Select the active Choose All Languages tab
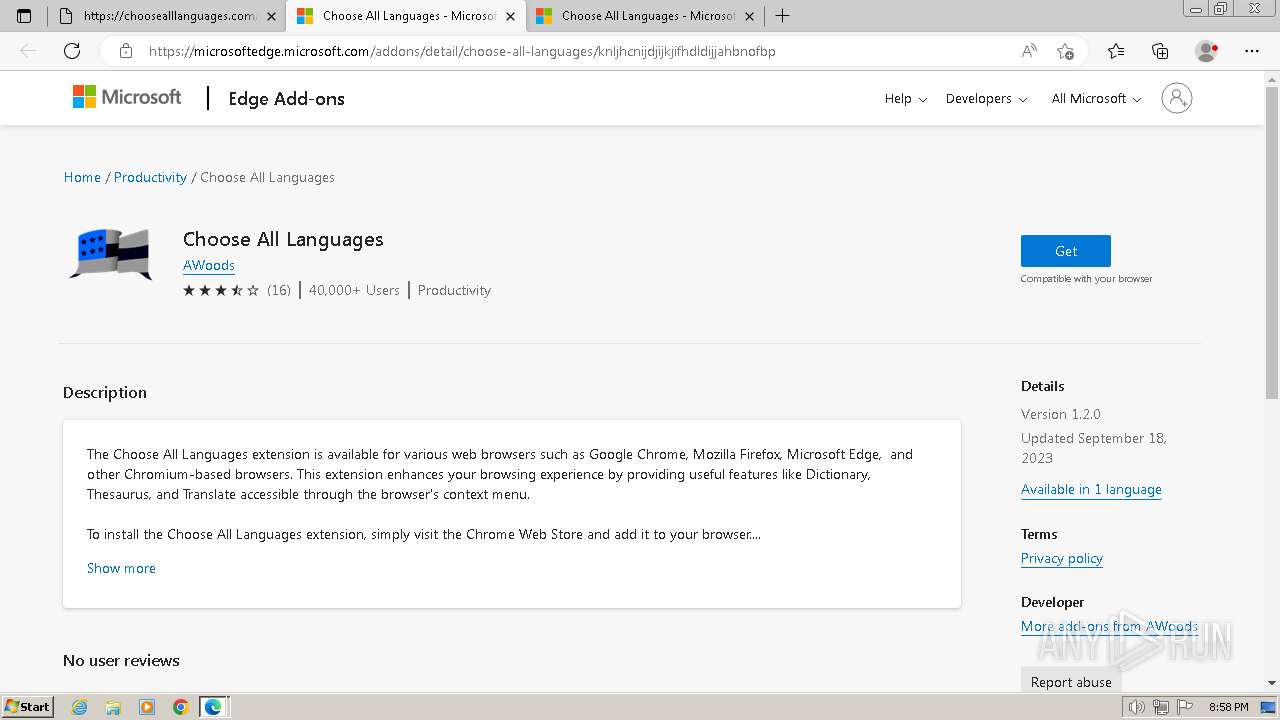The width and height of the screenshot is (1280, 720). click(x=406, y=16)
